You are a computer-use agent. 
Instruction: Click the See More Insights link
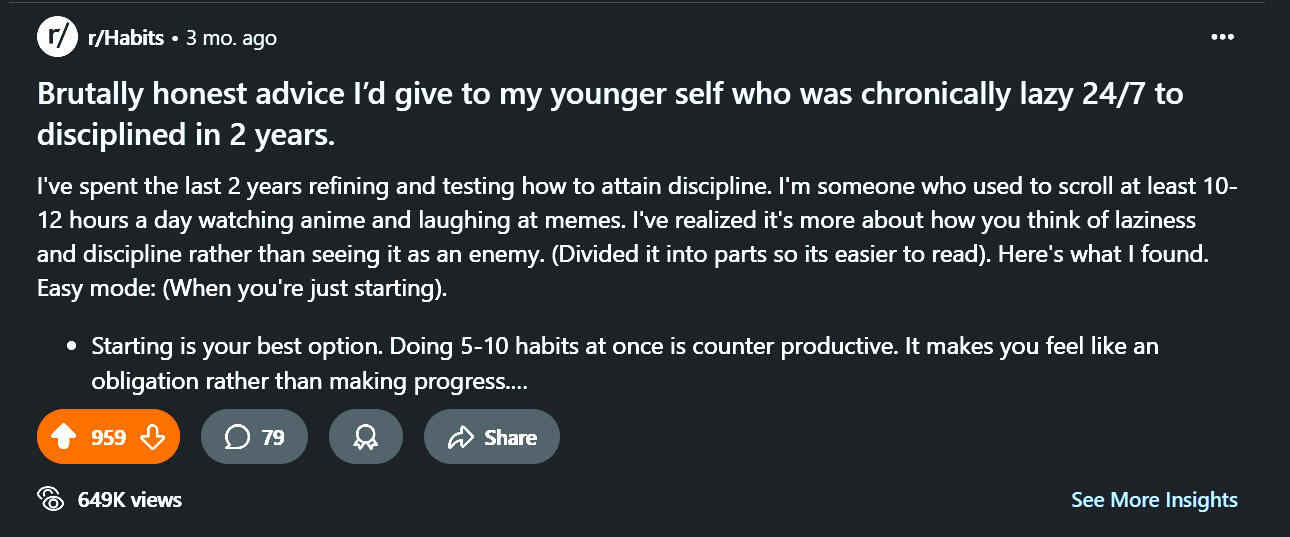(x=1154, y=499)
